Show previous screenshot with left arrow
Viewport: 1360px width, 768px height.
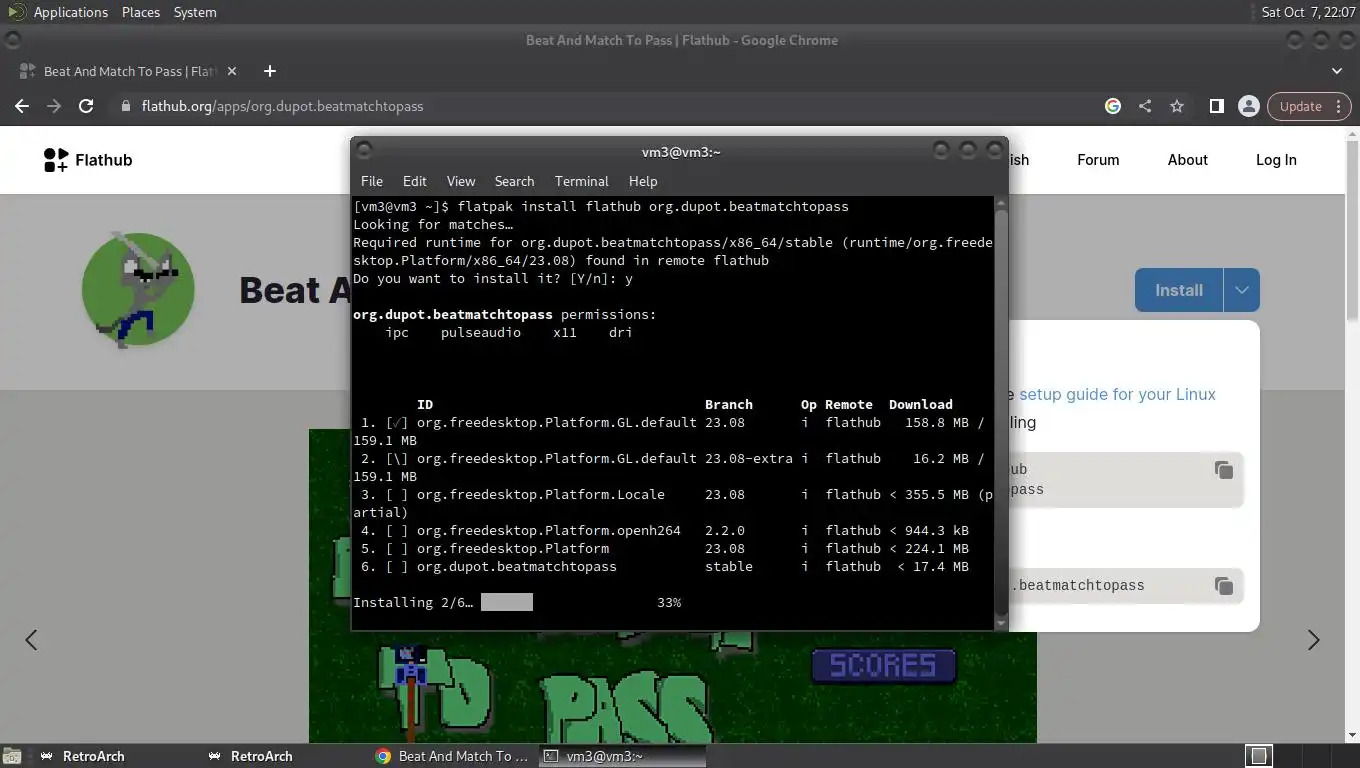pos(31,640)
